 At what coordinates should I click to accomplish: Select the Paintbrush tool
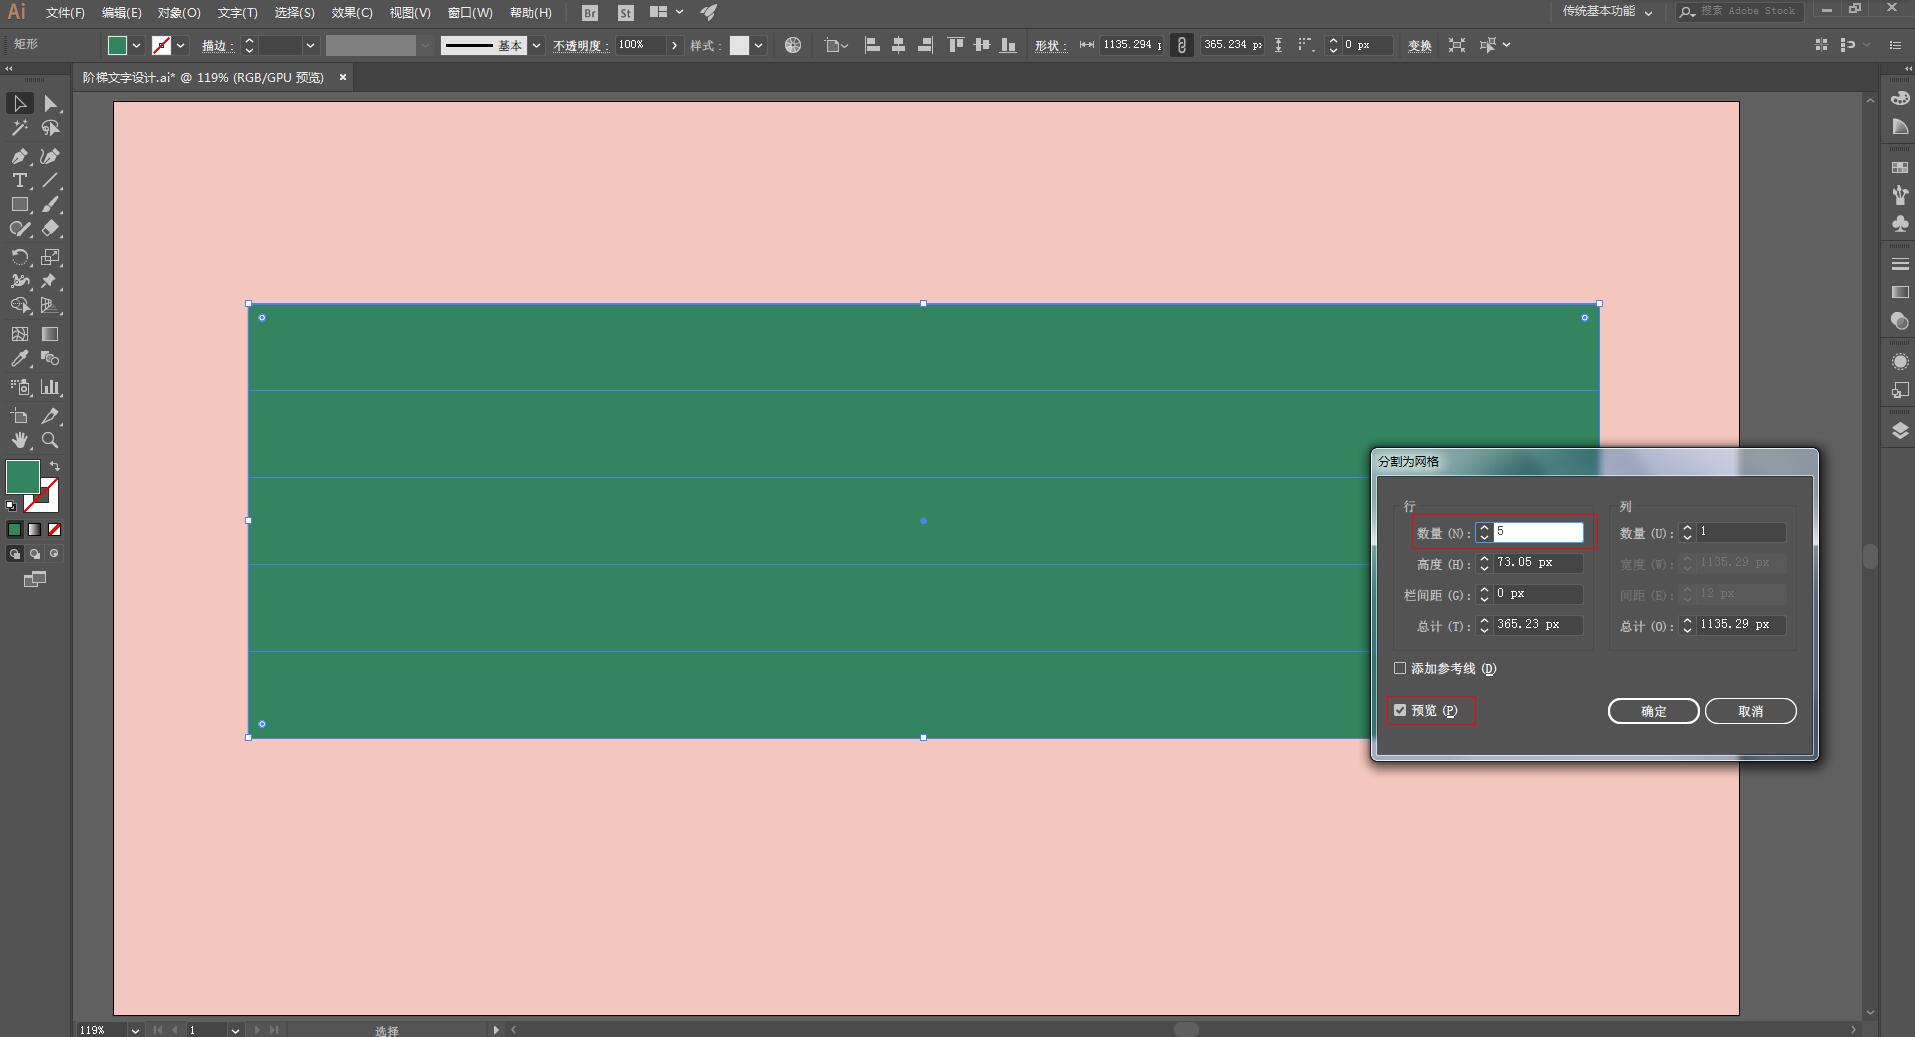pos(50,205)
